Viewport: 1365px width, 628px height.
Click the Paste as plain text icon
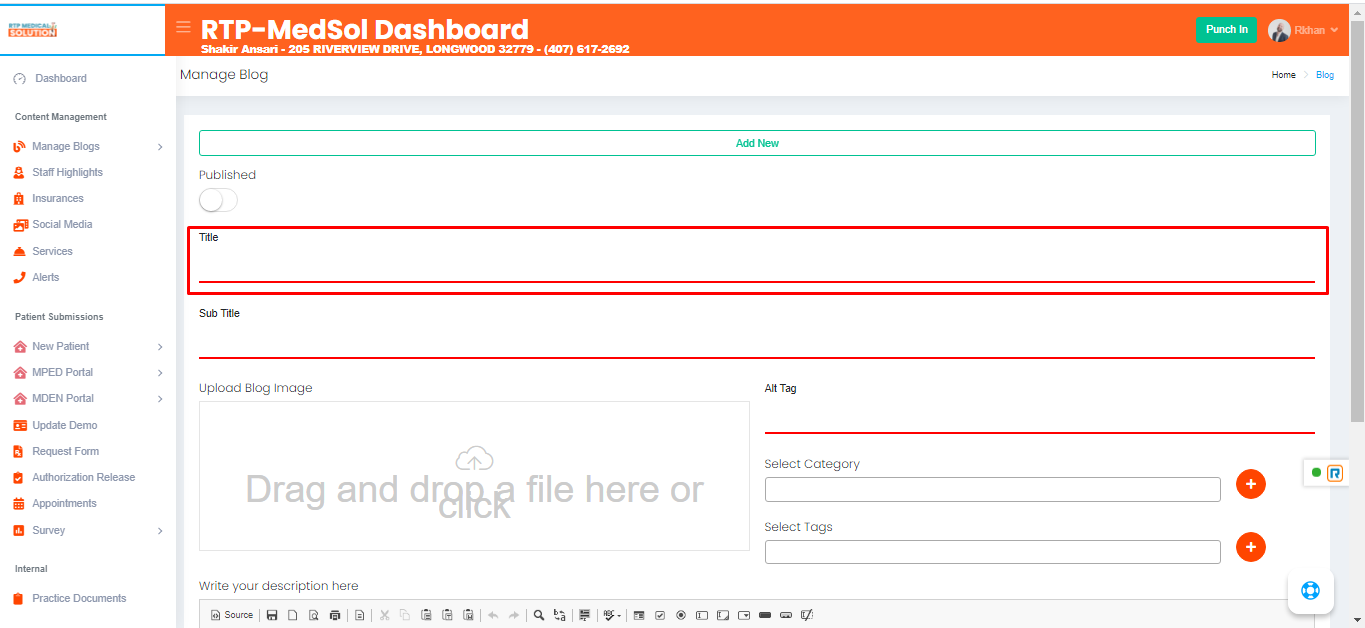pos(447,615)
